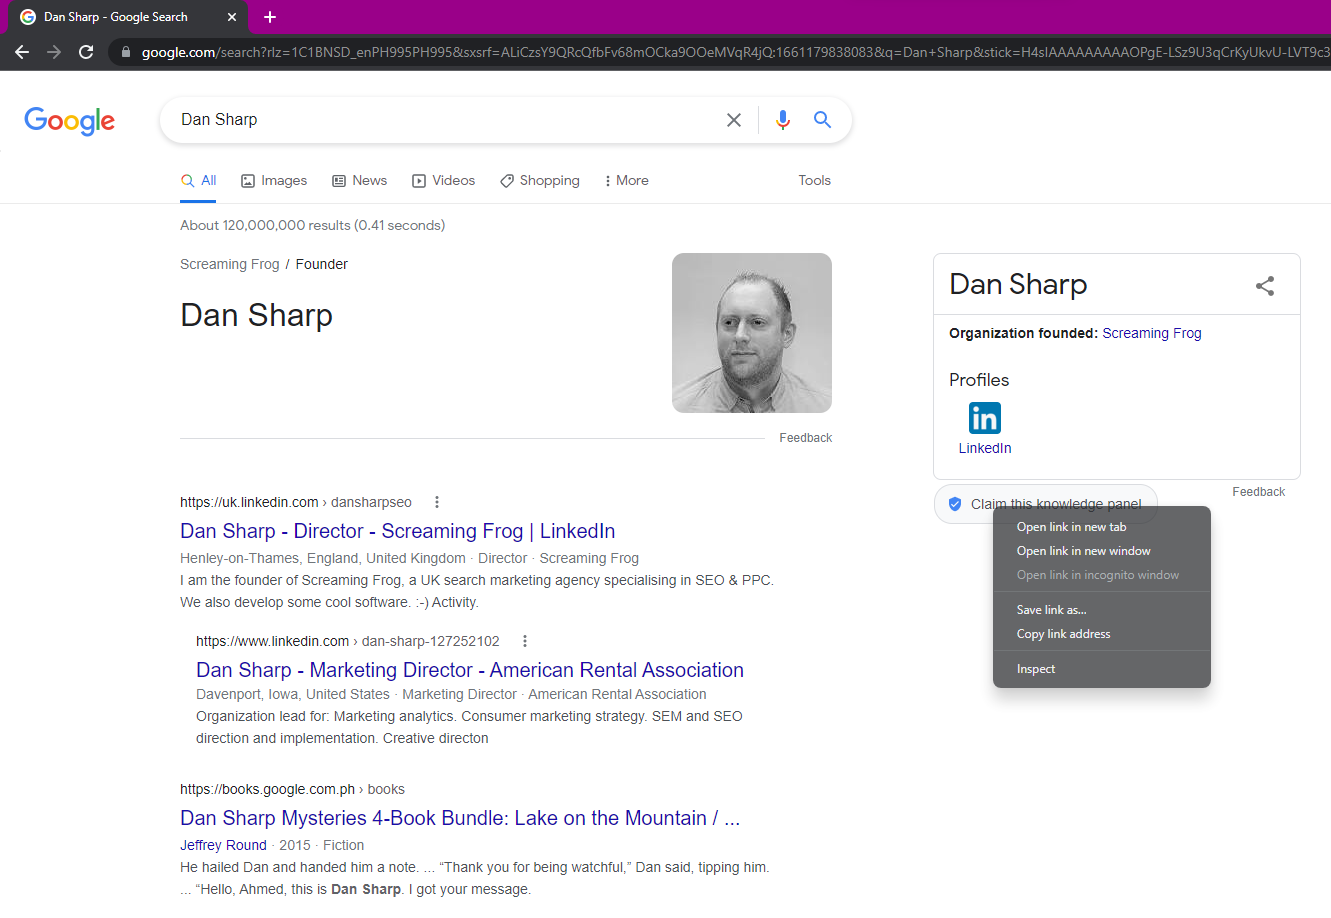Click the About 120,000,000 results text

click(x=313, y=225)
